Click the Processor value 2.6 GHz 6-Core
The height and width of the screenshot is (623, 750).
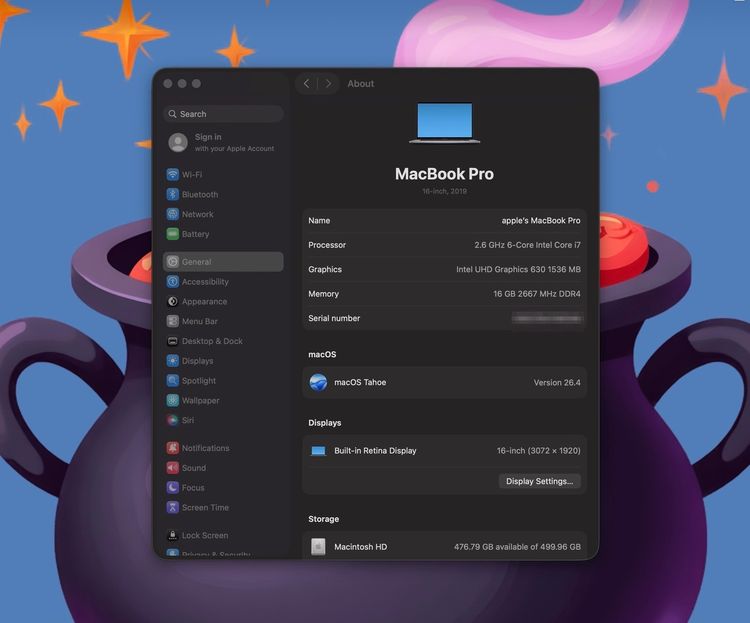click(x=527, y=245)
